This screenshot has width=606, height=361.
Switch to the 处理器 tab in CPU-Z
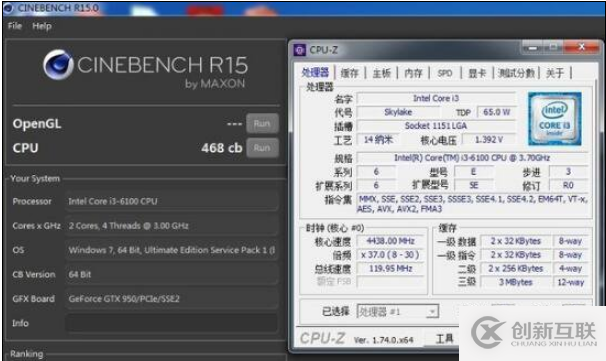(x=315, y=73)
